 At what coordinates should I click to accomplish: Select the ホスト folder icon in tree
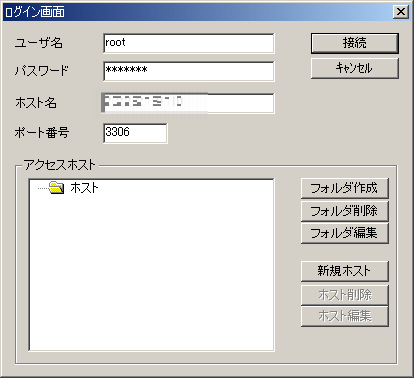pos(56,188)
